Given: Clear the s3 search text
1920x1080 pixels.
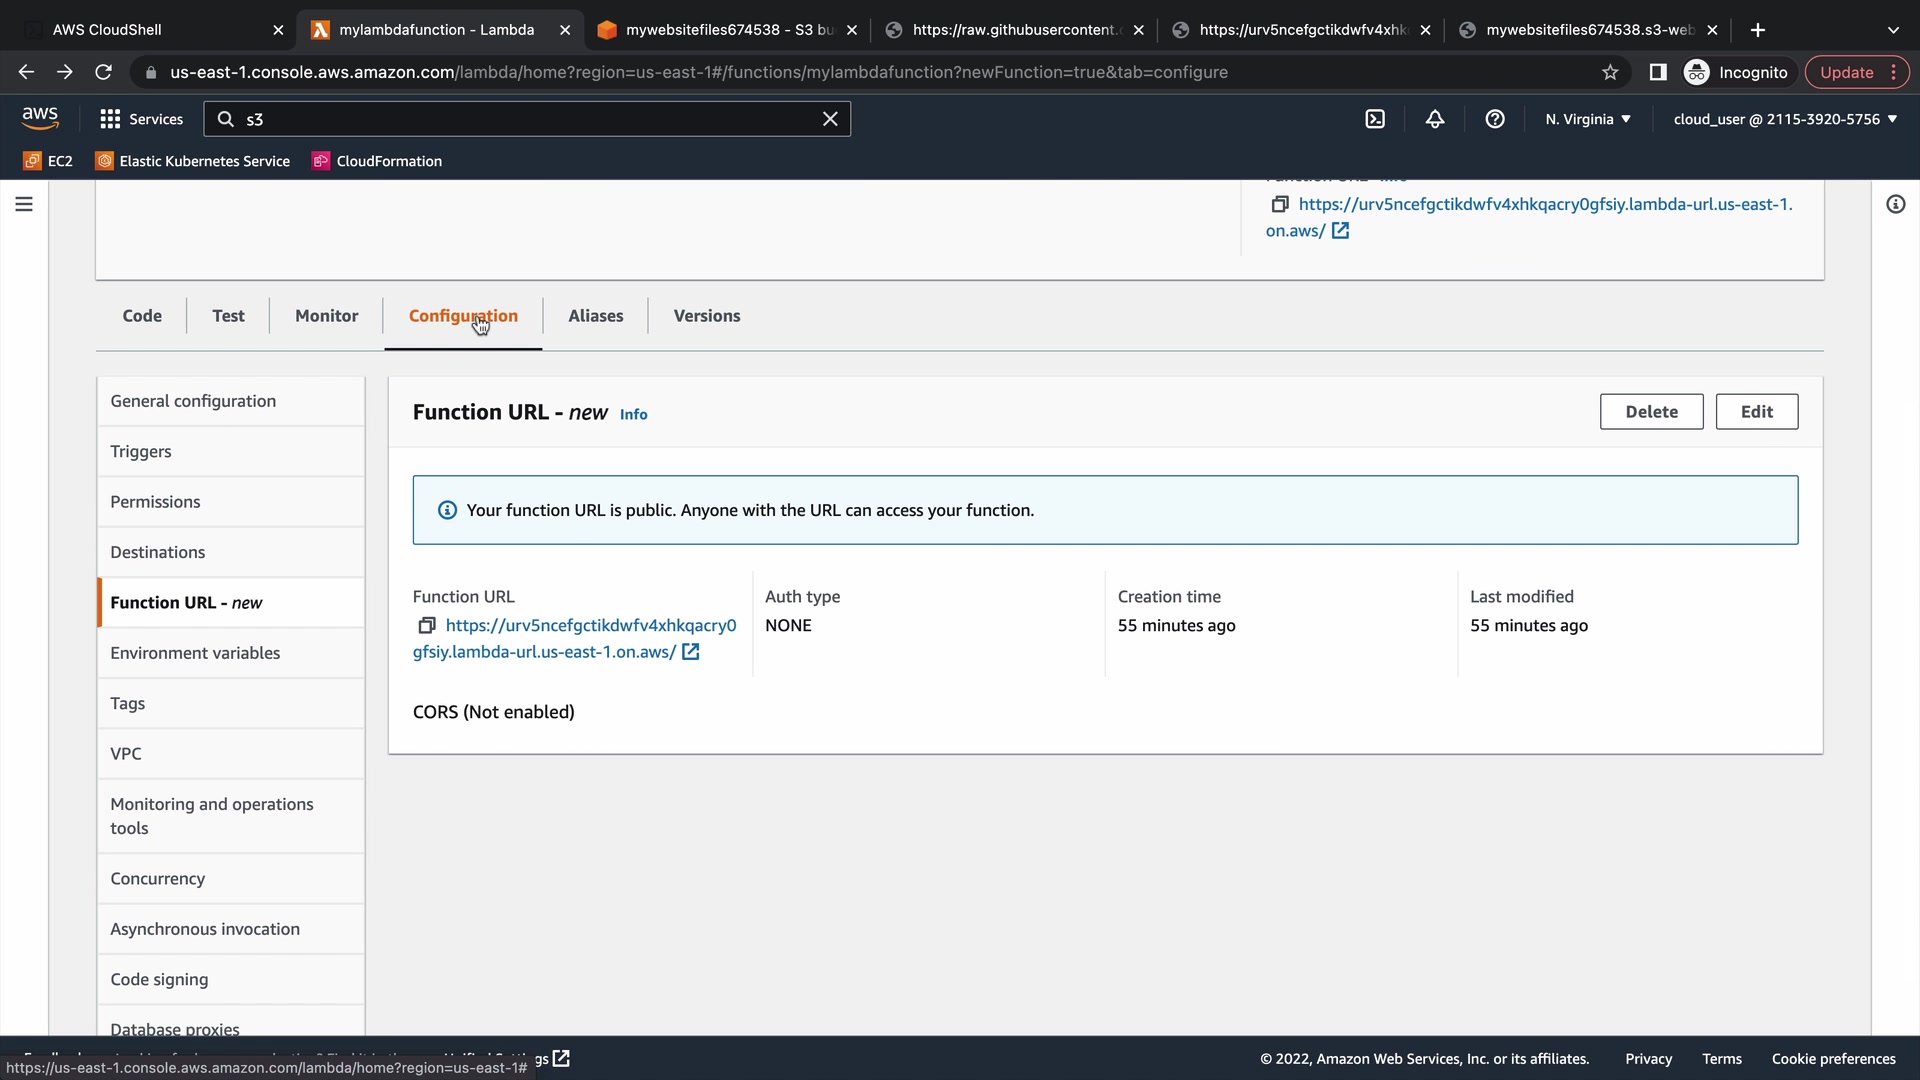Looking at the screenshot, I should [x=830, y=119].
